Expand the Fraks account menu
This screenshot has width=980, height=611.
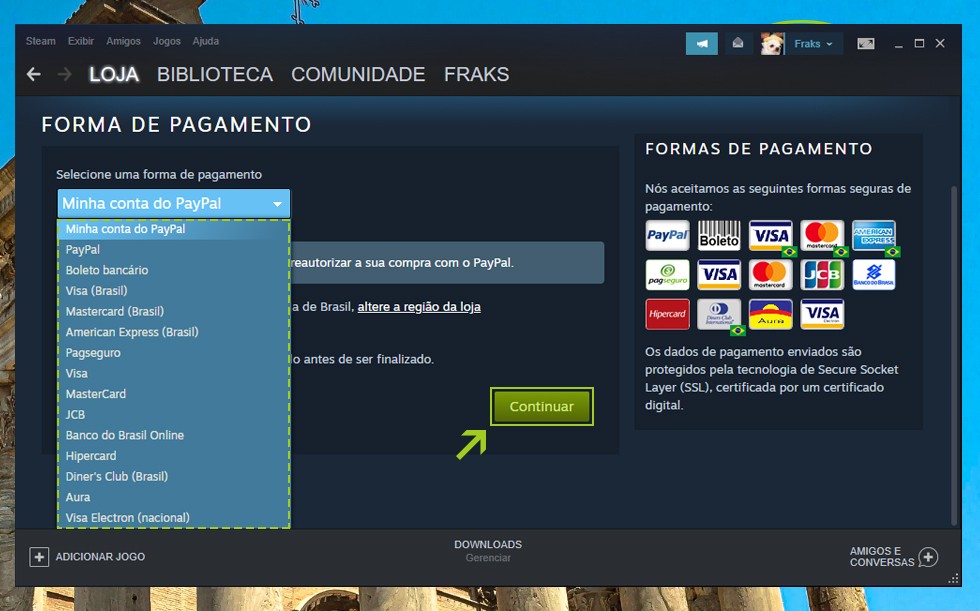[814, 44]
